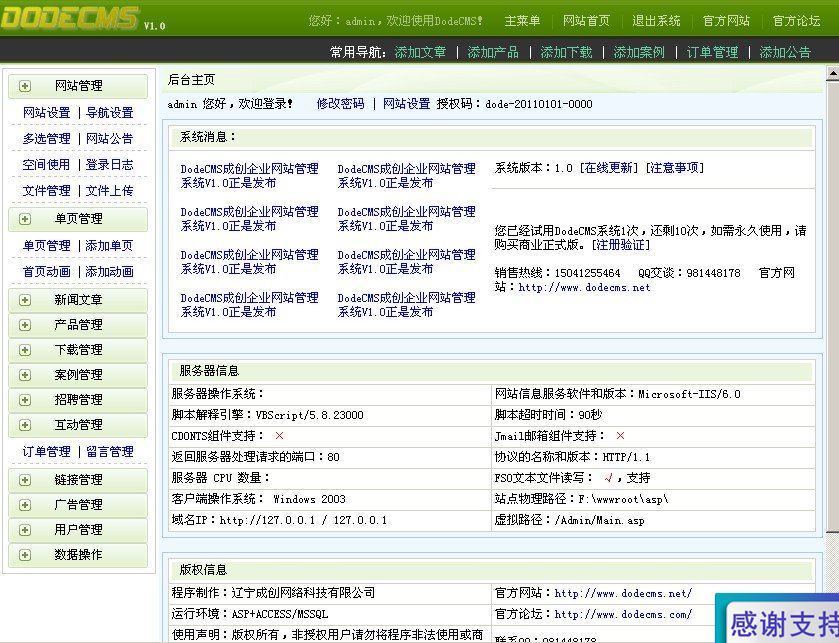Screen dimensions: 839x643
Task: Click 订单管理 in the quick navigation bar
Action: tap(712, 52)
